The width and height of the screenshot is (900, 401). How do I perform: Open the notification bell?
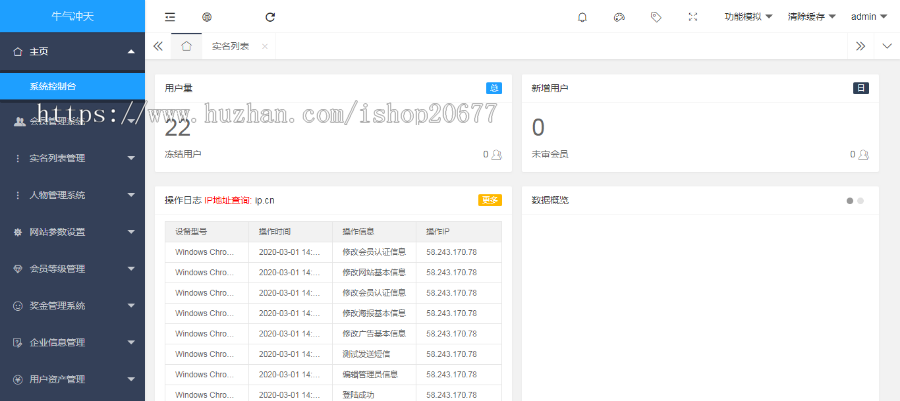[582, 17]
